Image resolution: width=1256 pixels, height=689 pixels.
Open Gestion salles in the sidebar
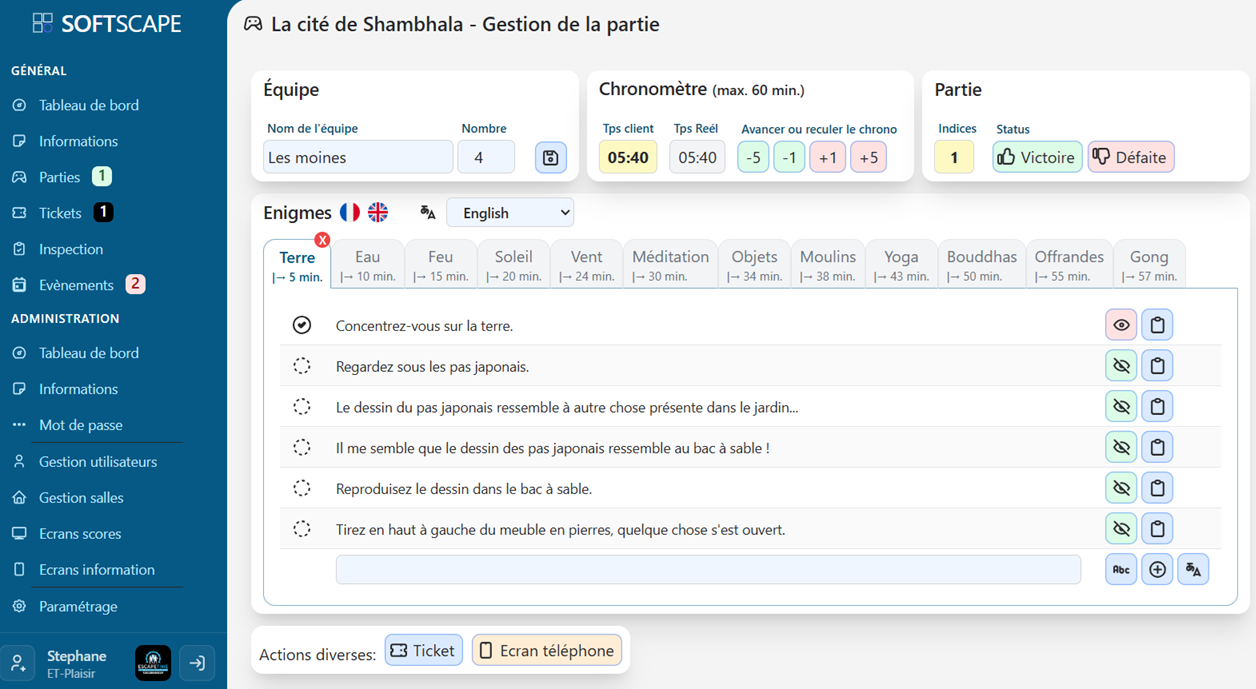tap(81, 498)
